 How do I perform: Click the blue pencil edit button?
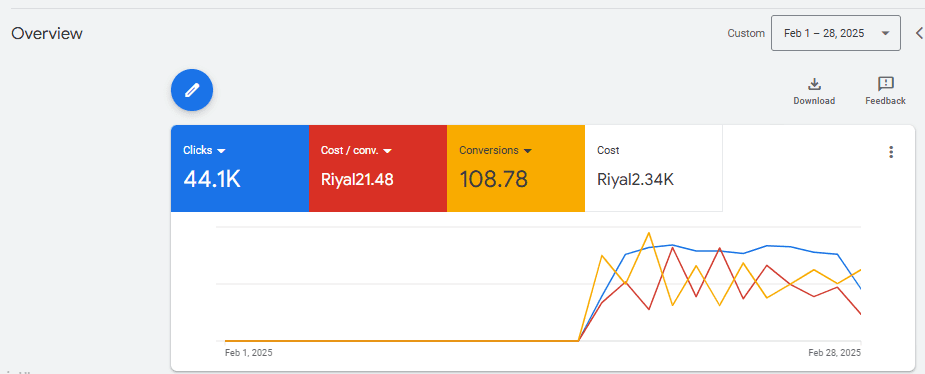coord(192,90)
